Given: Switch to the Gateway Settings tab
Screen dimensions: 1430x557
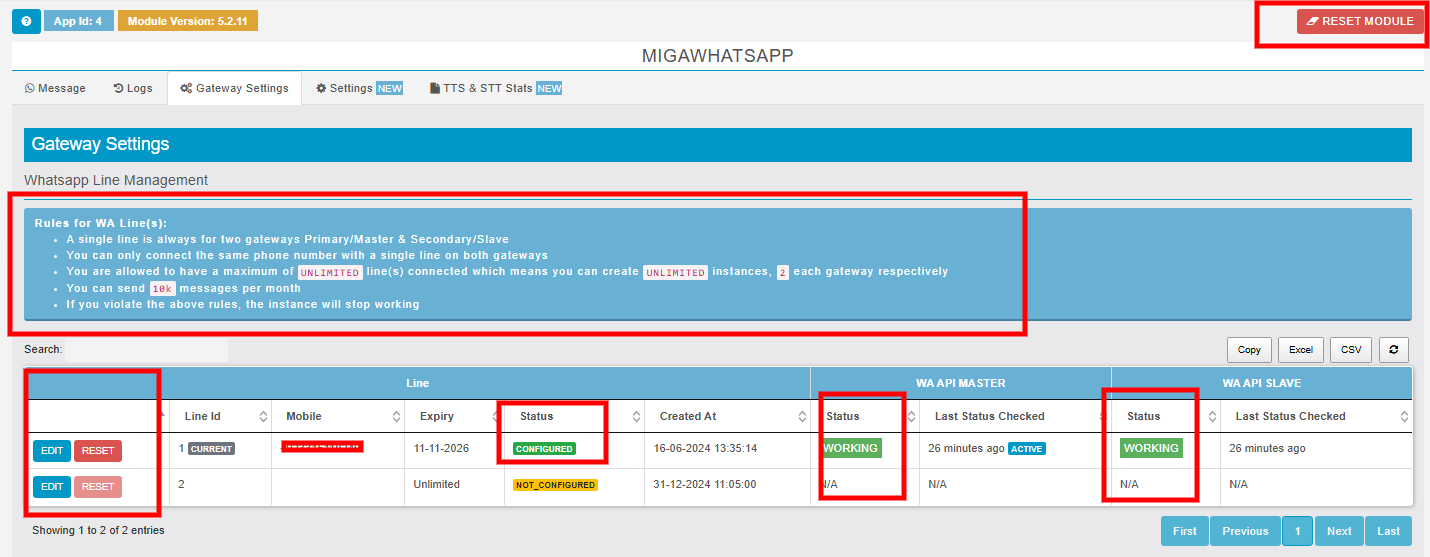Looking at the screenshot, I should click(x=234, y=88).
